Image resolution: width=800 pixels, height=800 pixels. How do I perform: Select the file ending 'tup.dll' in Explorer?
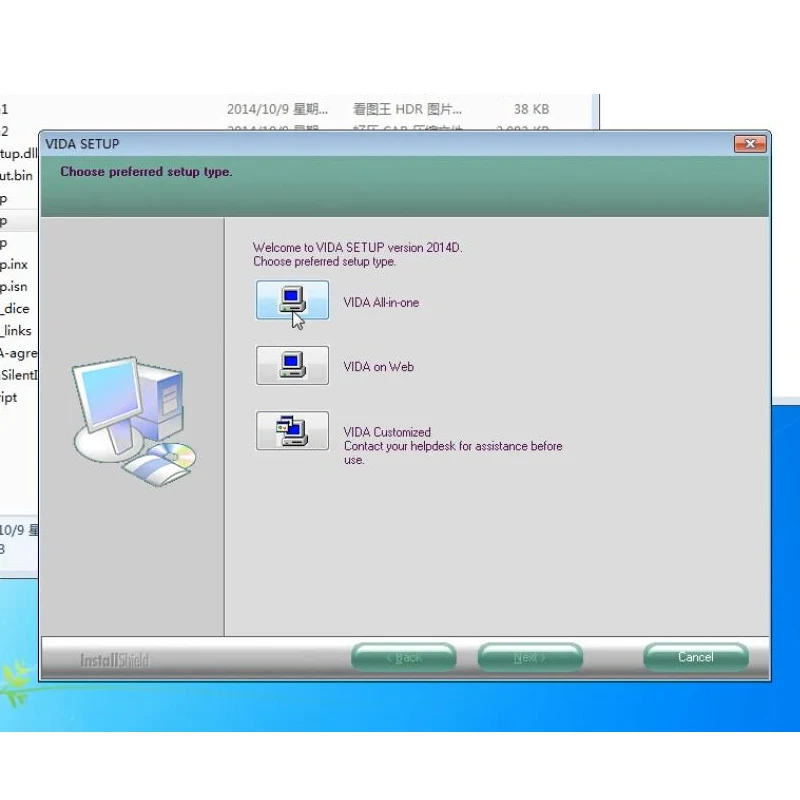[x=18, y=153]
